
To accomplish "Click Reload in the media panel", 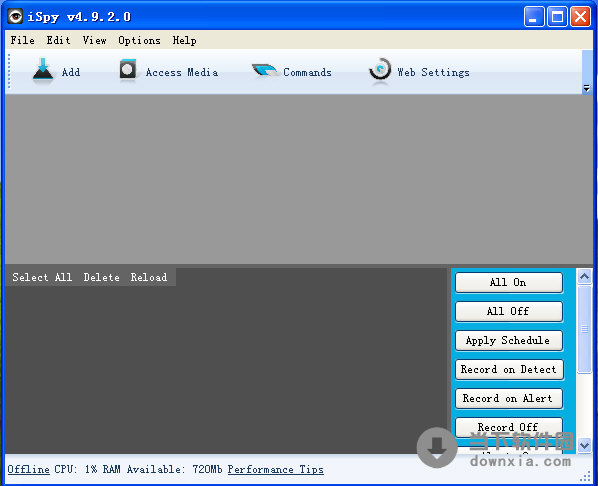I will [149, 277].
